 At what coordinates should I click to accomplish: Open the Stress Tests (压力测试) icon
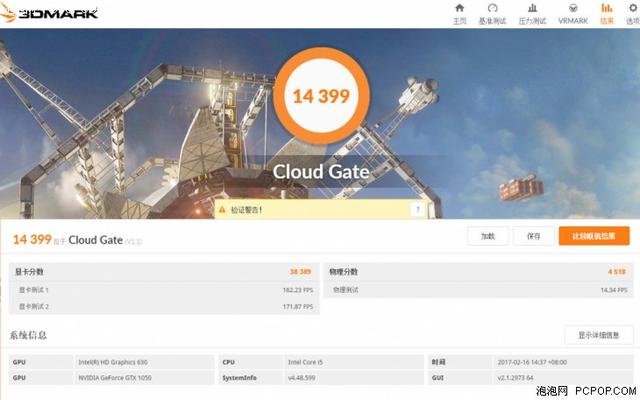click(x=532, y=8)
